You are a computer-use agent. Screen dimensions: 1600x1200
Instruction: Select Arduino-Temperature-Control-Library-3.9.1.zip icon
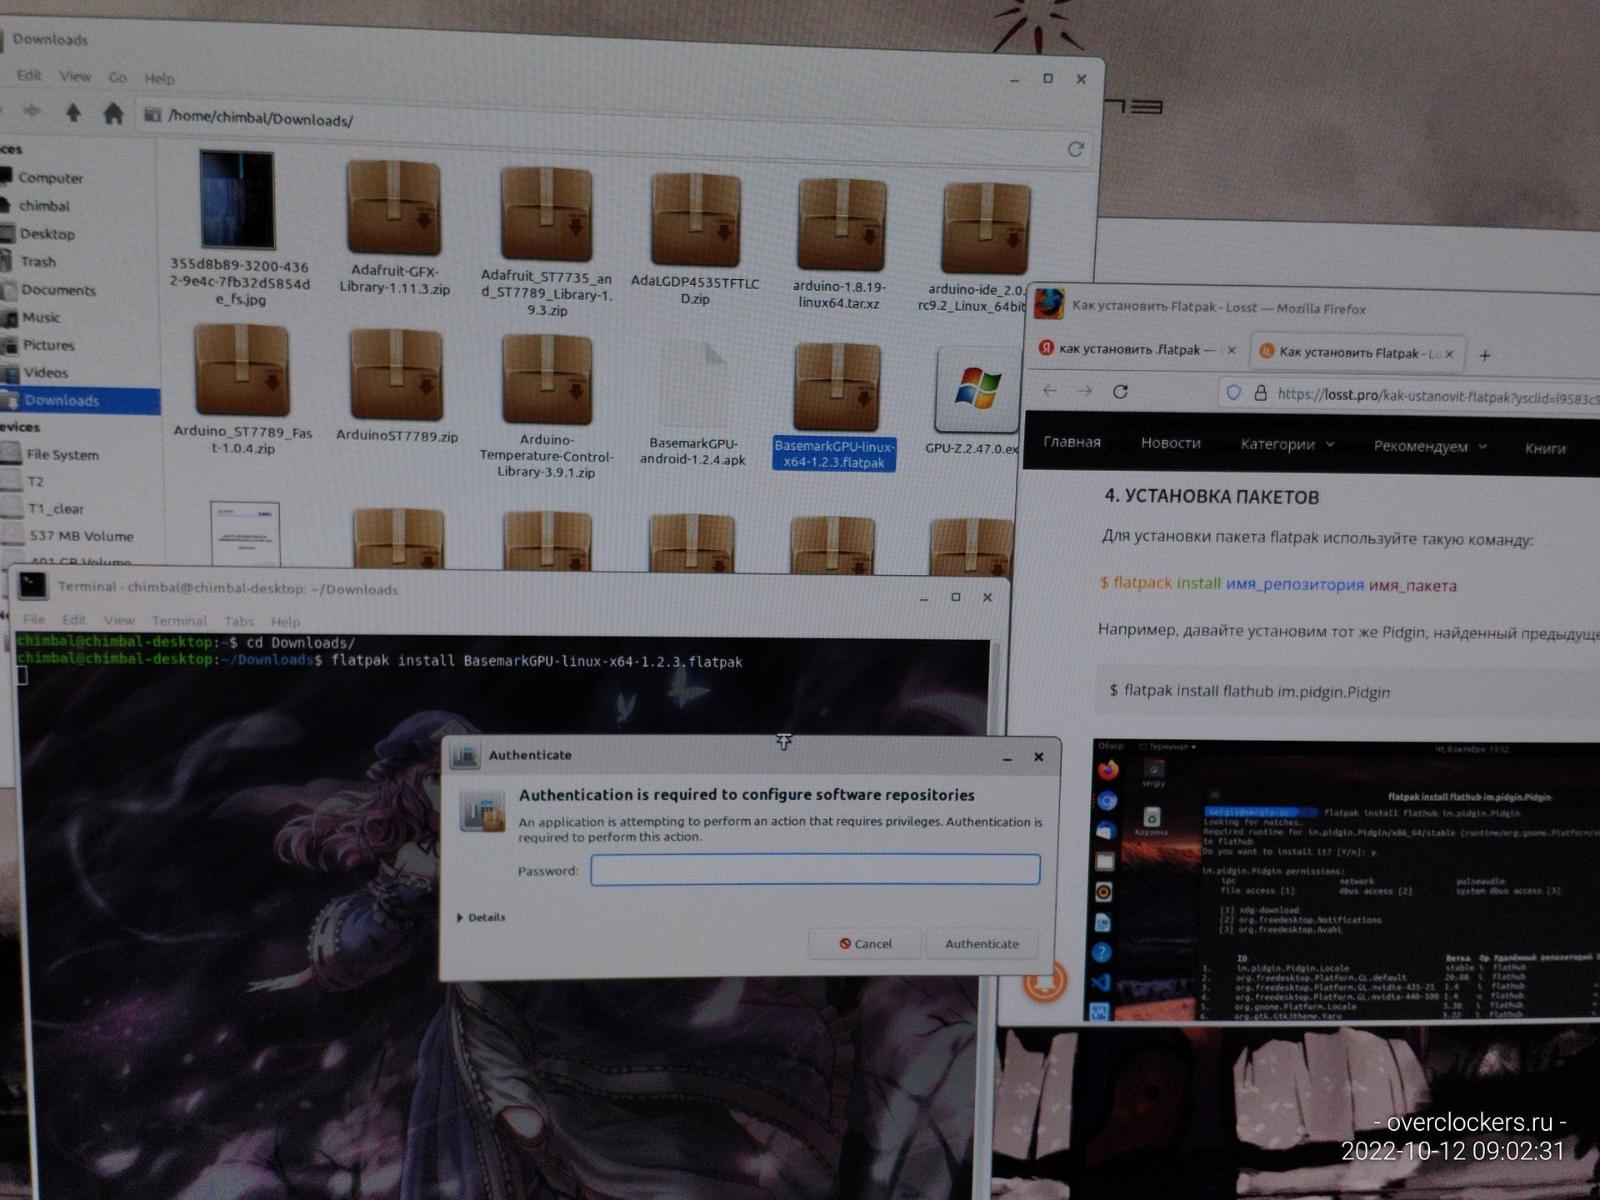547,379
